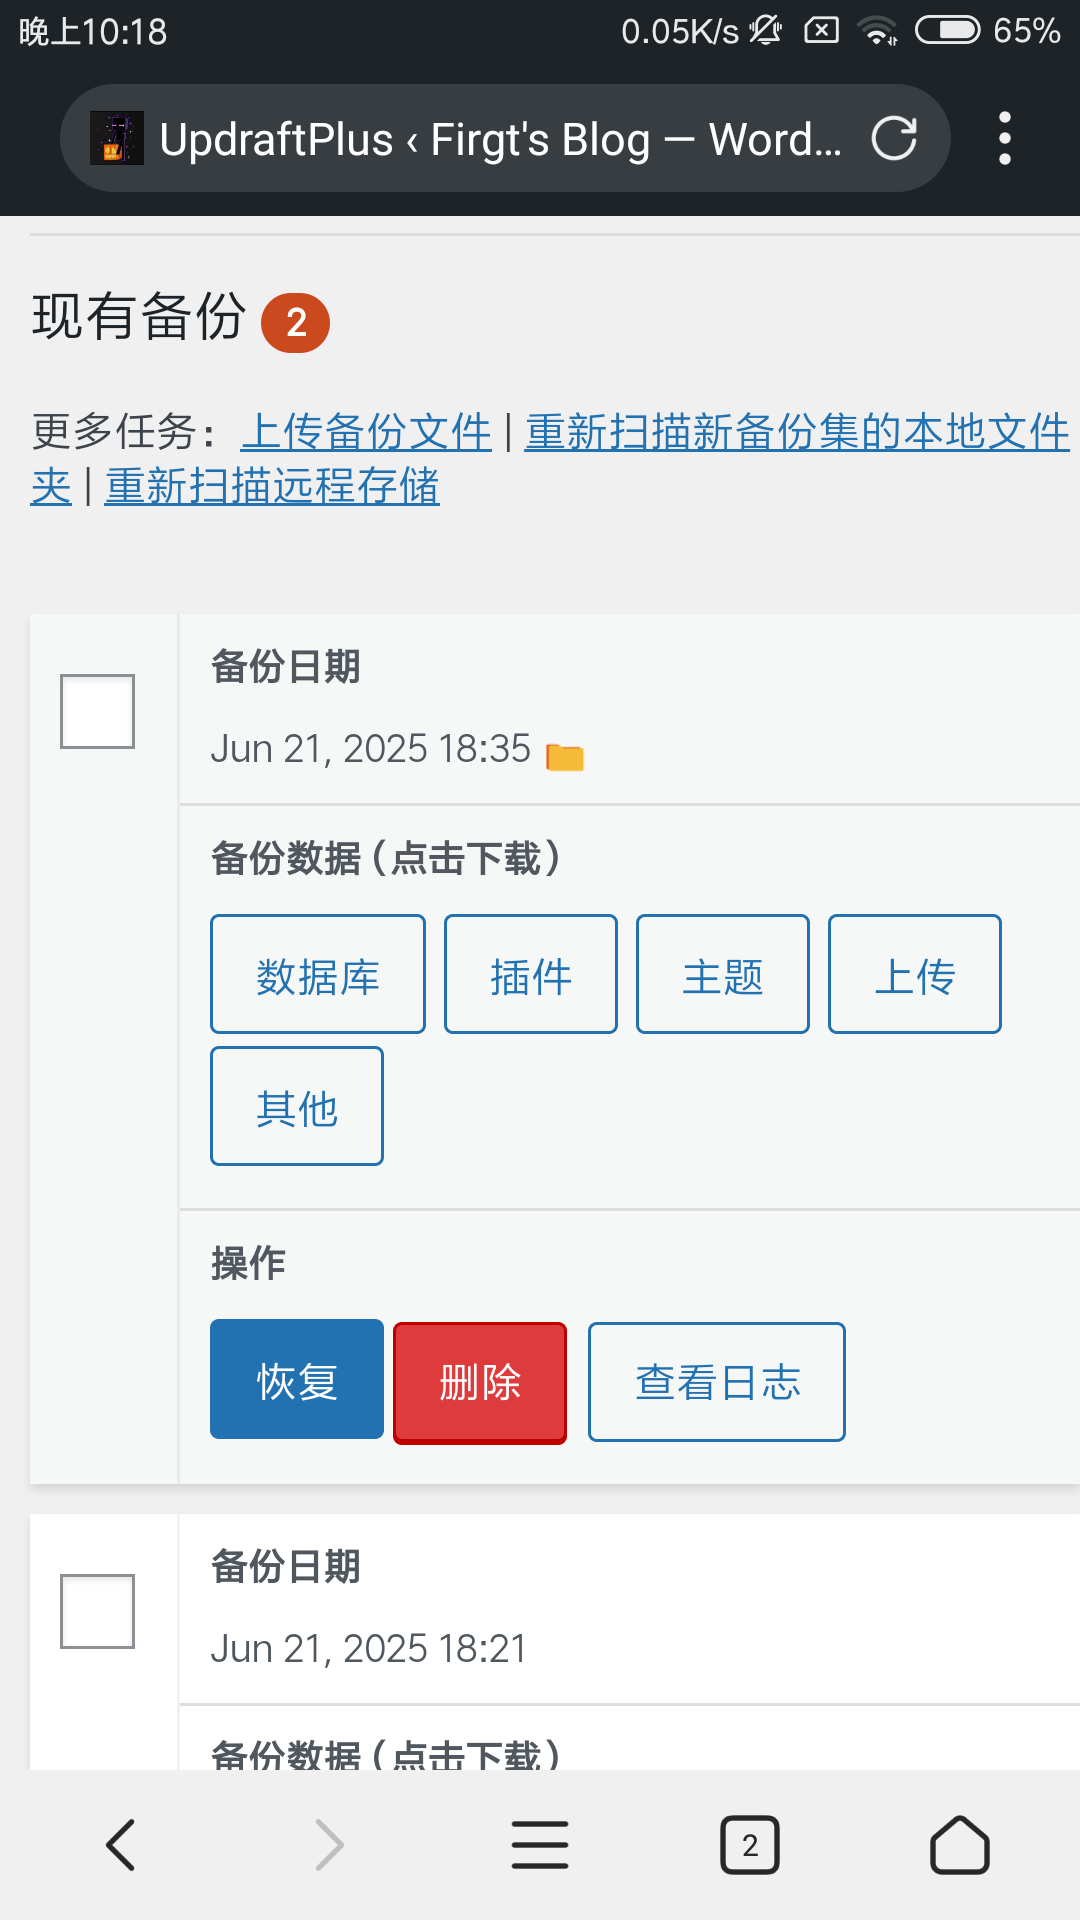1080x1920 pixels.
Task: Open the browser three-dot overflow menu
Action: [1005, 138]
